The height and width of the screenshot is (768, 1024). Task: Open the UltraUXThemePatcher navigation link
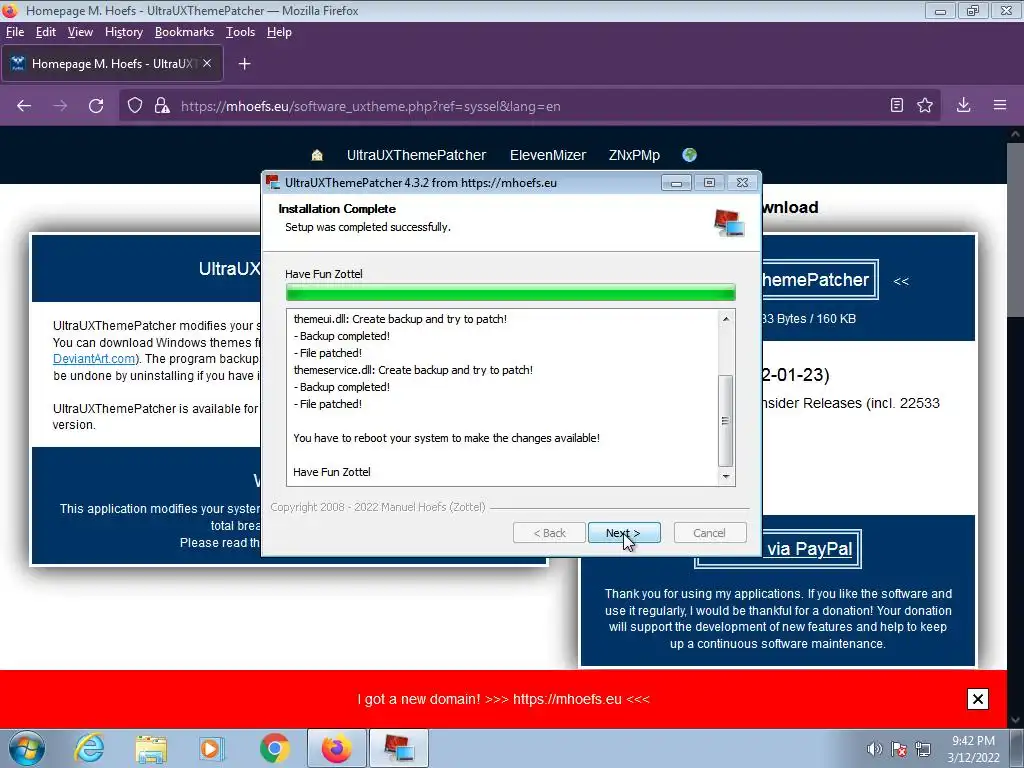[x=416, y=155]
